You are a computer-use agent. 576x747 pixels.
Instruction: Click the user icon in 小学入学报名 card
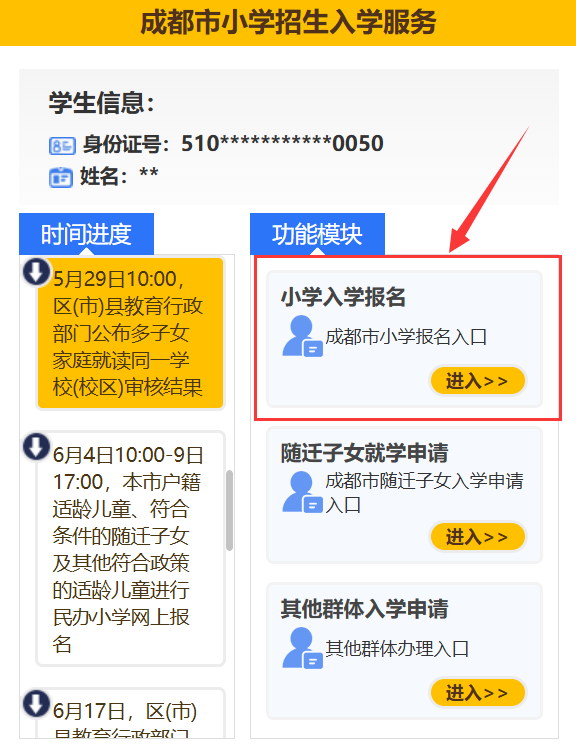pyautogui.click(x=302, y=336)
